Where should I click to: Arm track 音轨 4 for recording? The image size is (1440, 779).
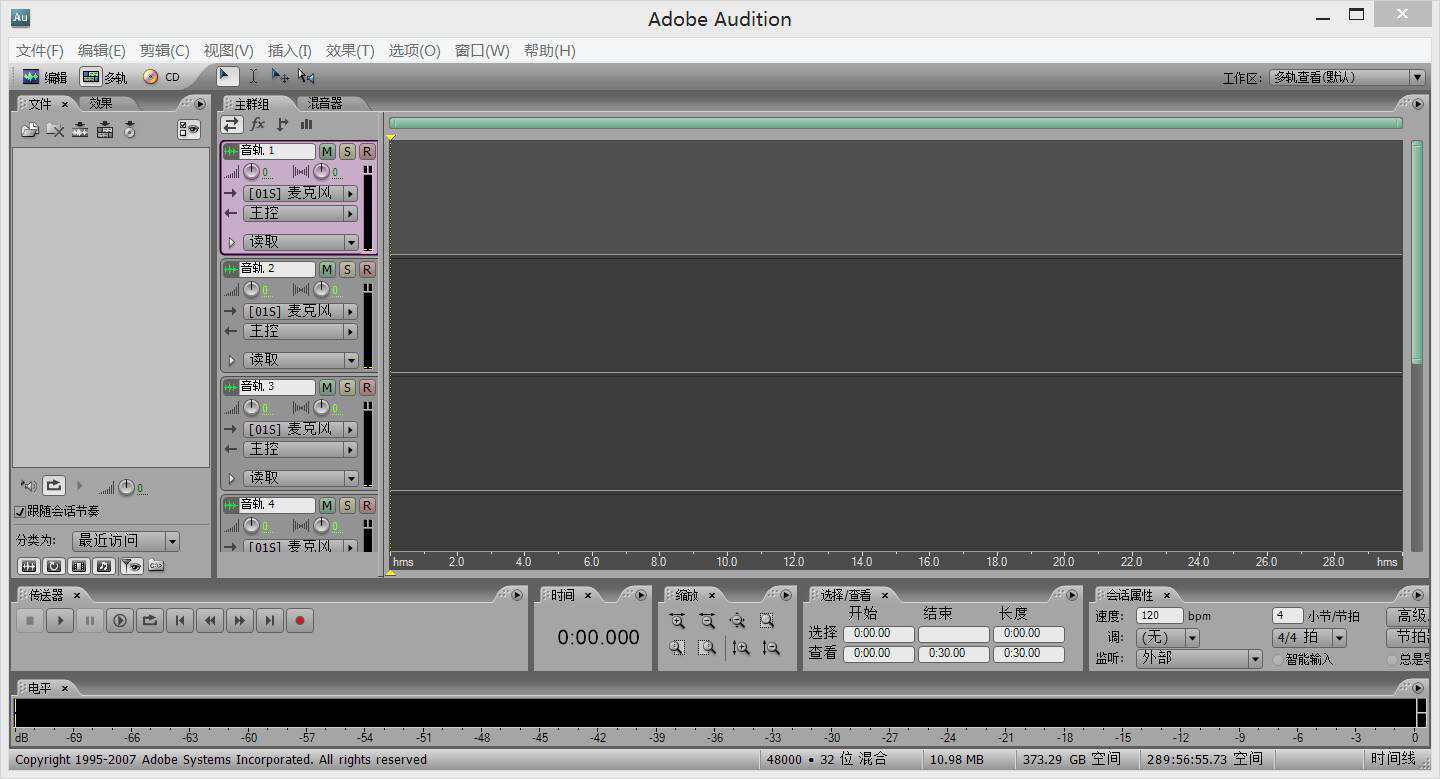pyautogui.click(x=367, y=505)
